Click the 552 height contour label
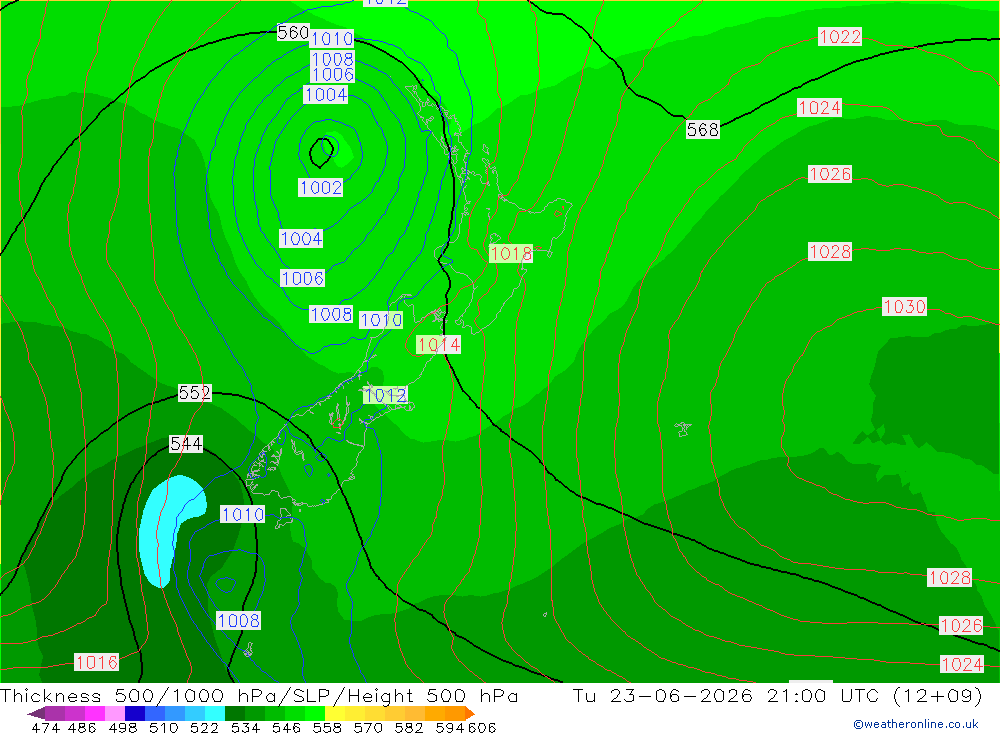 195,392
